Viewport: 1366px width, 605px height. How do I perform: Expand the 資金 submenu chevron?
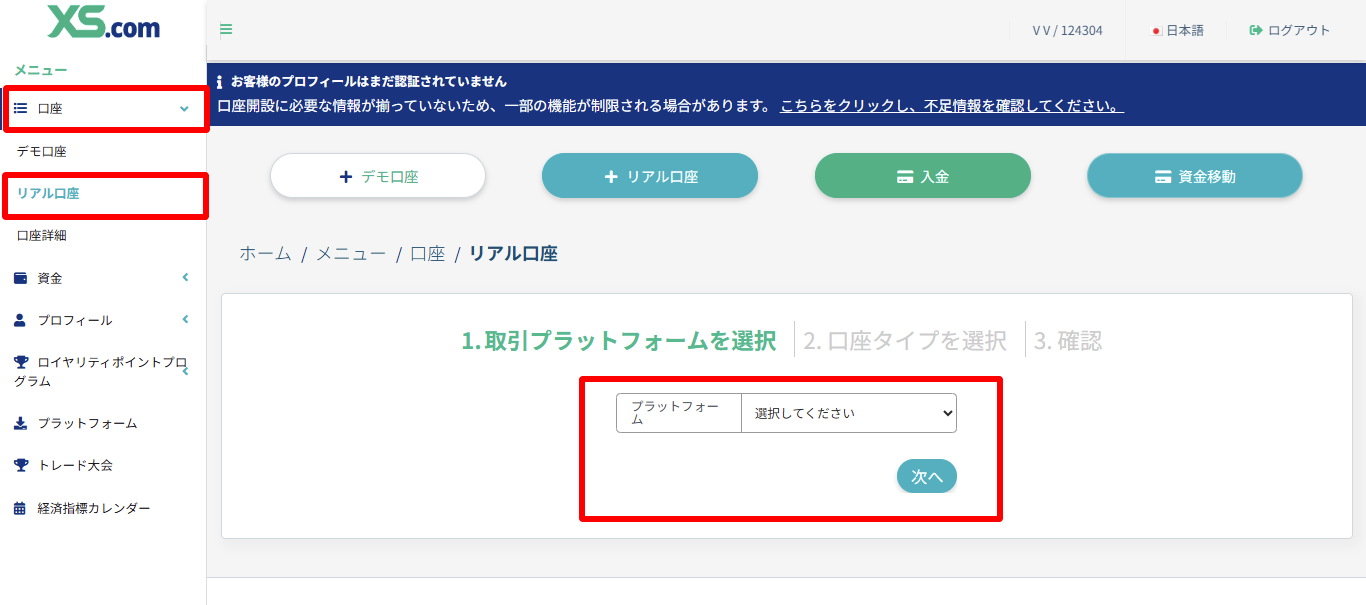(x=184, y=277)
